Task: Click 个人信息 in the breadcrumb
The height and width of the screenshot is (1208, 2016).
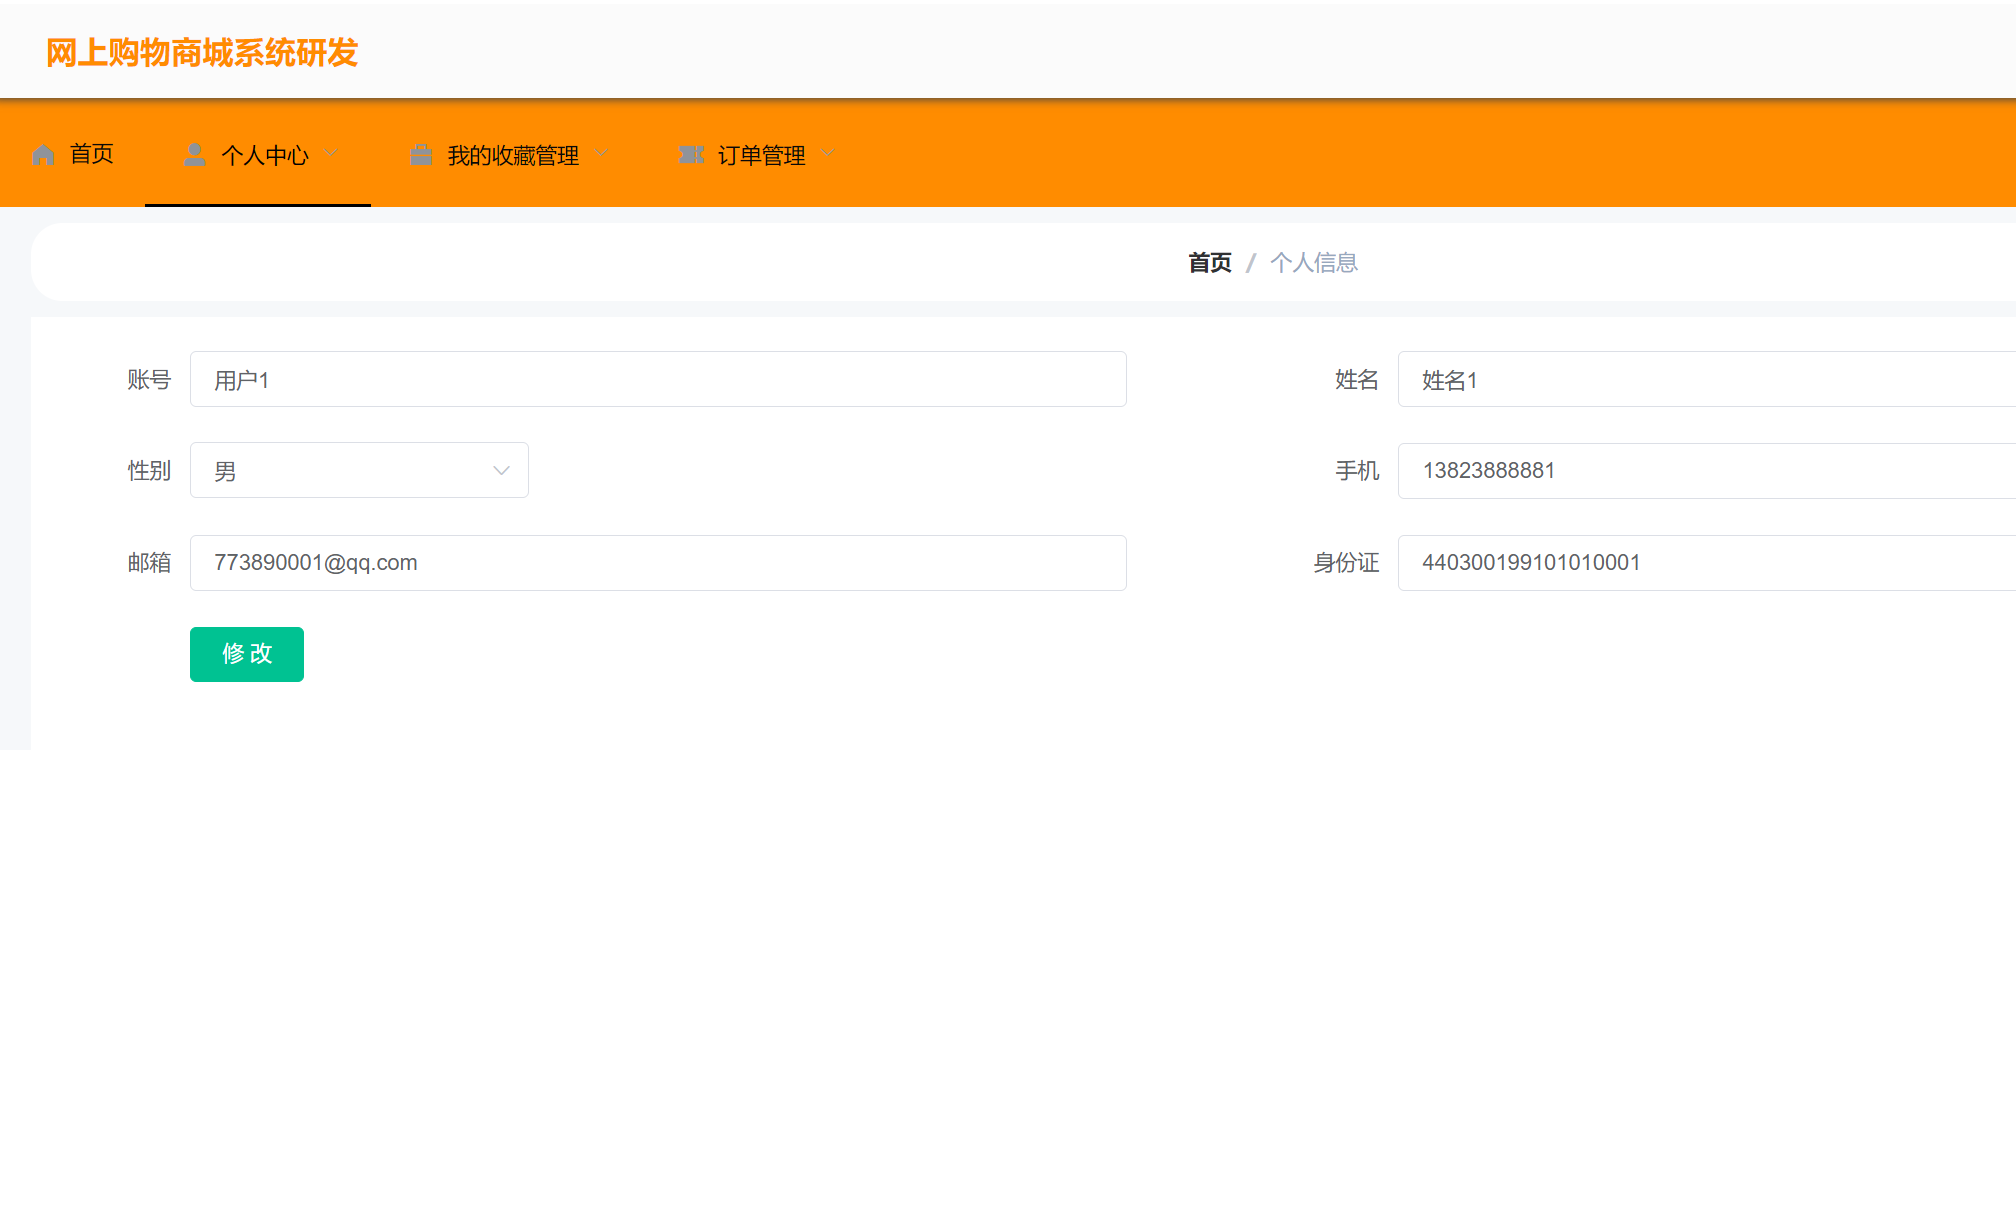Action: pyautogui.click(x=1313, y=263)
